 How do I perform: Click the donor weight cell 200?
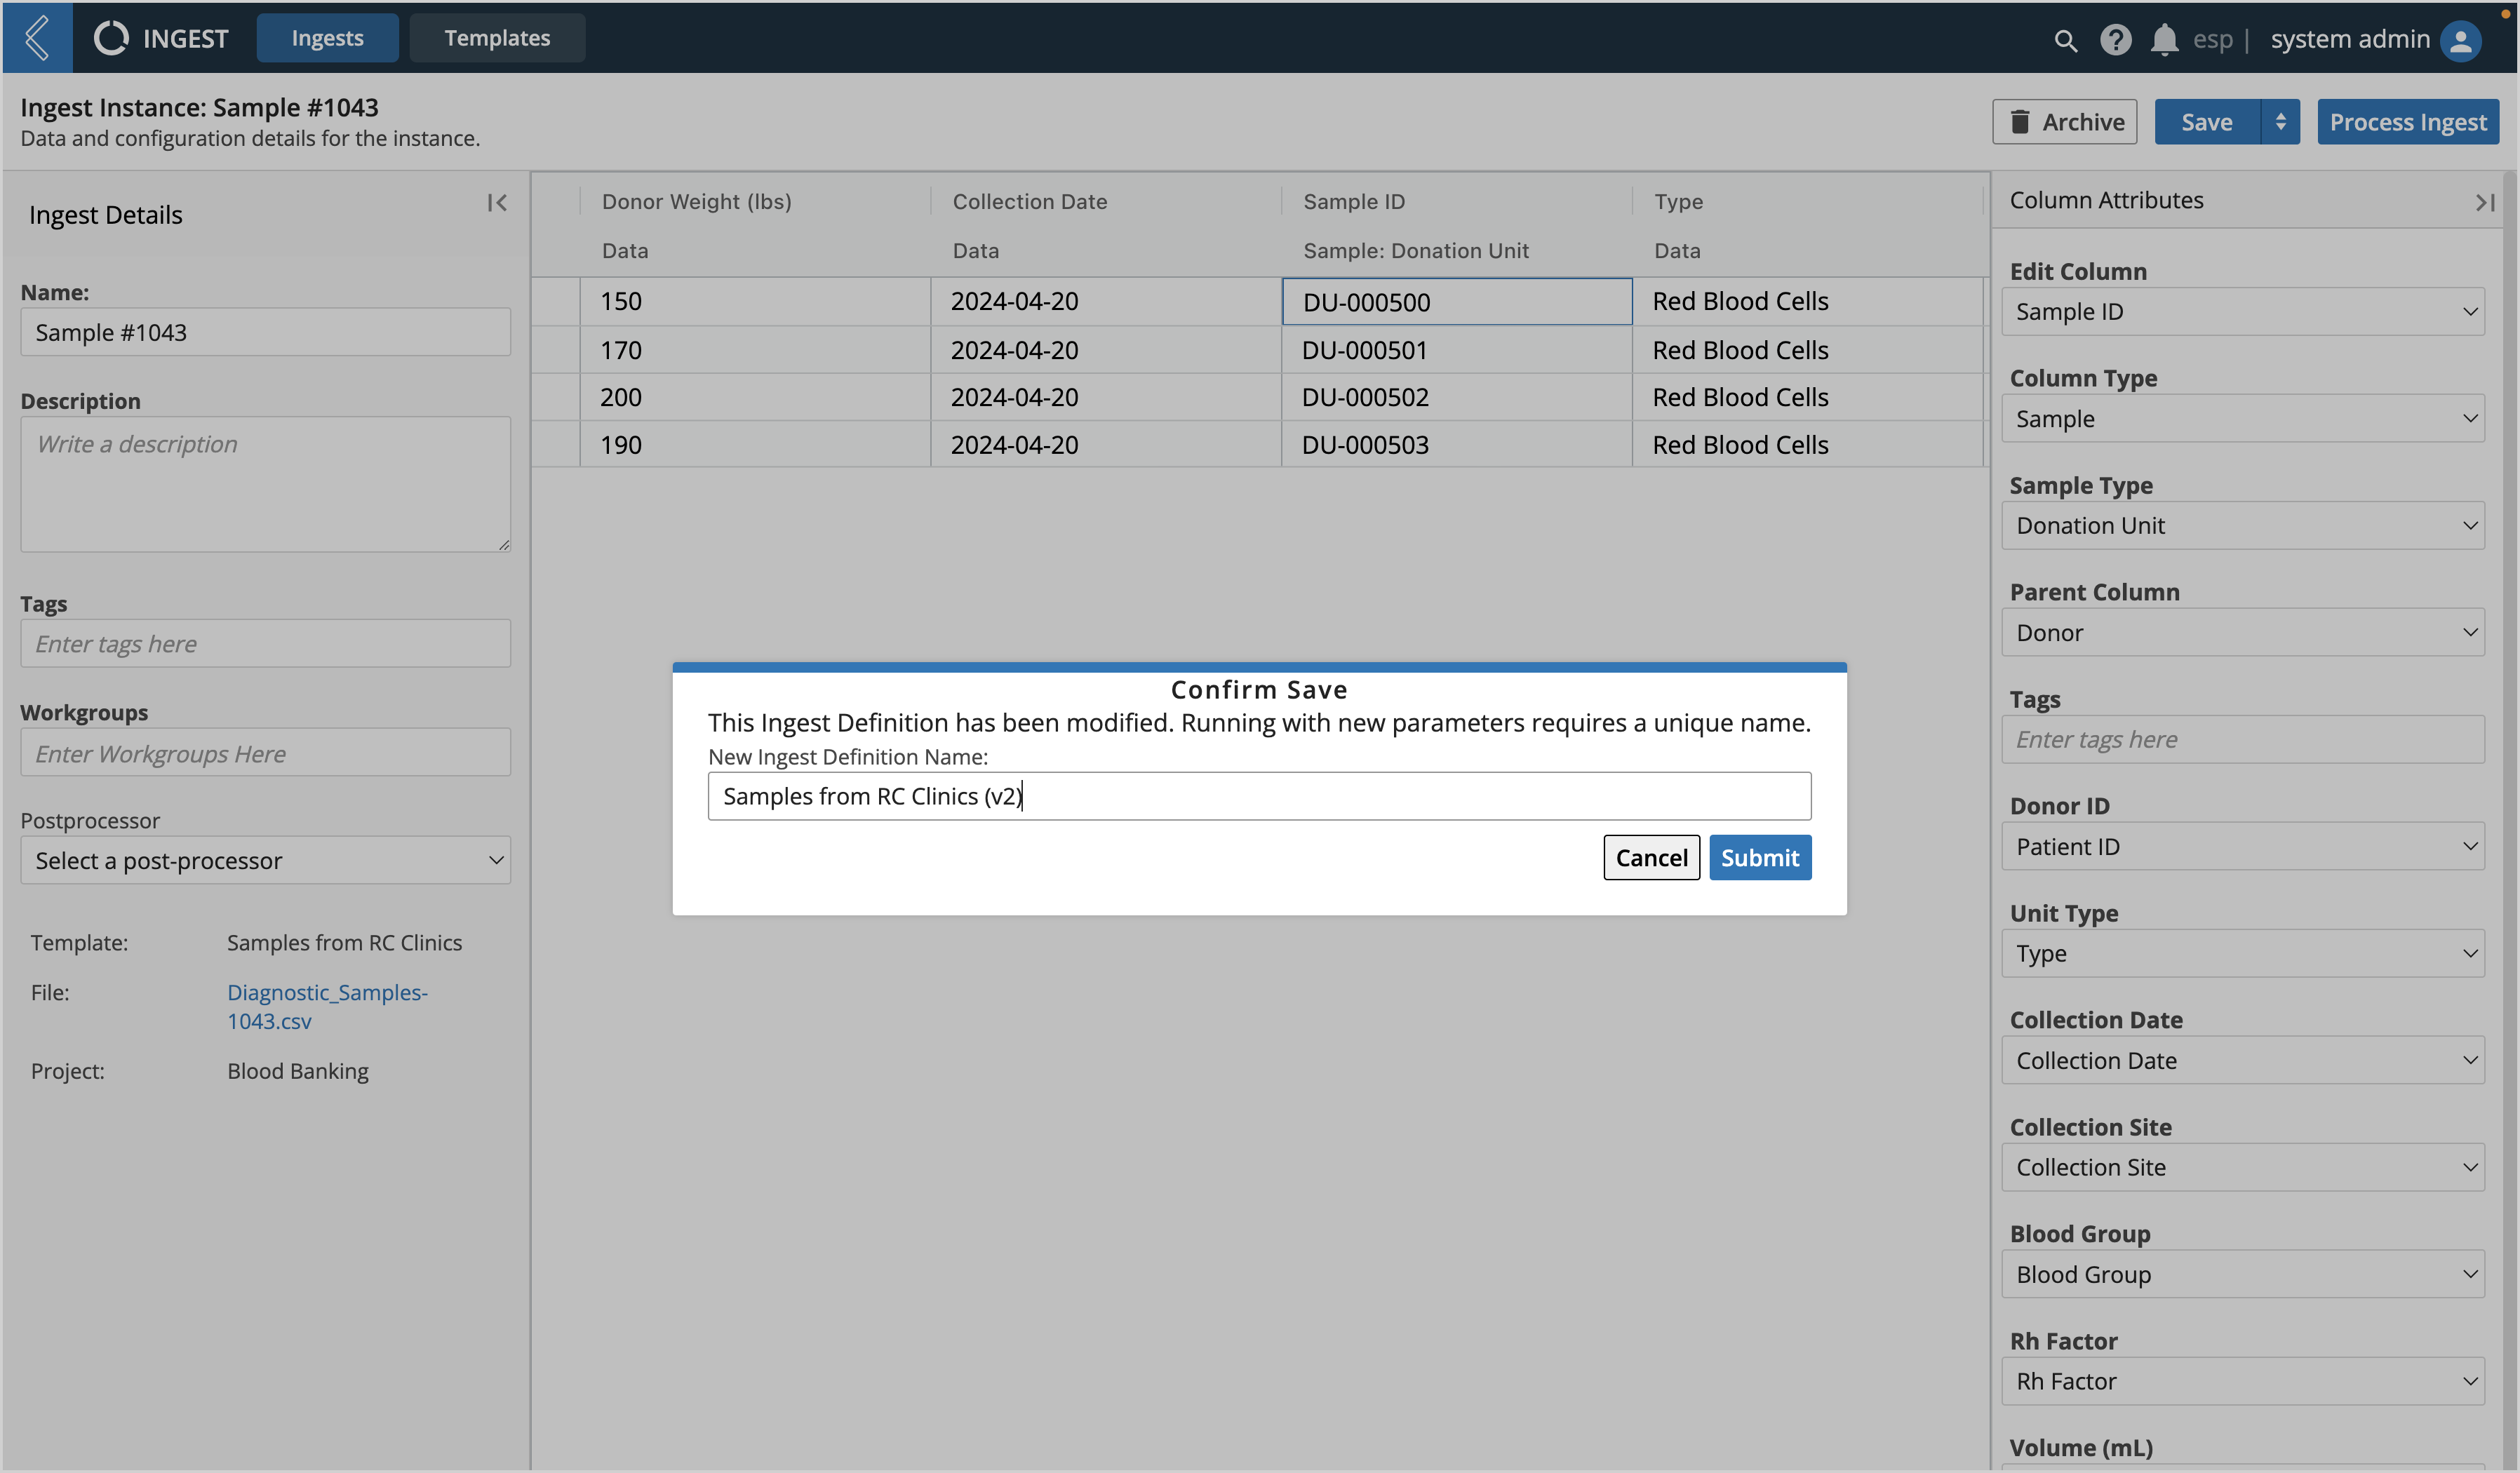[x=755, y=397]
